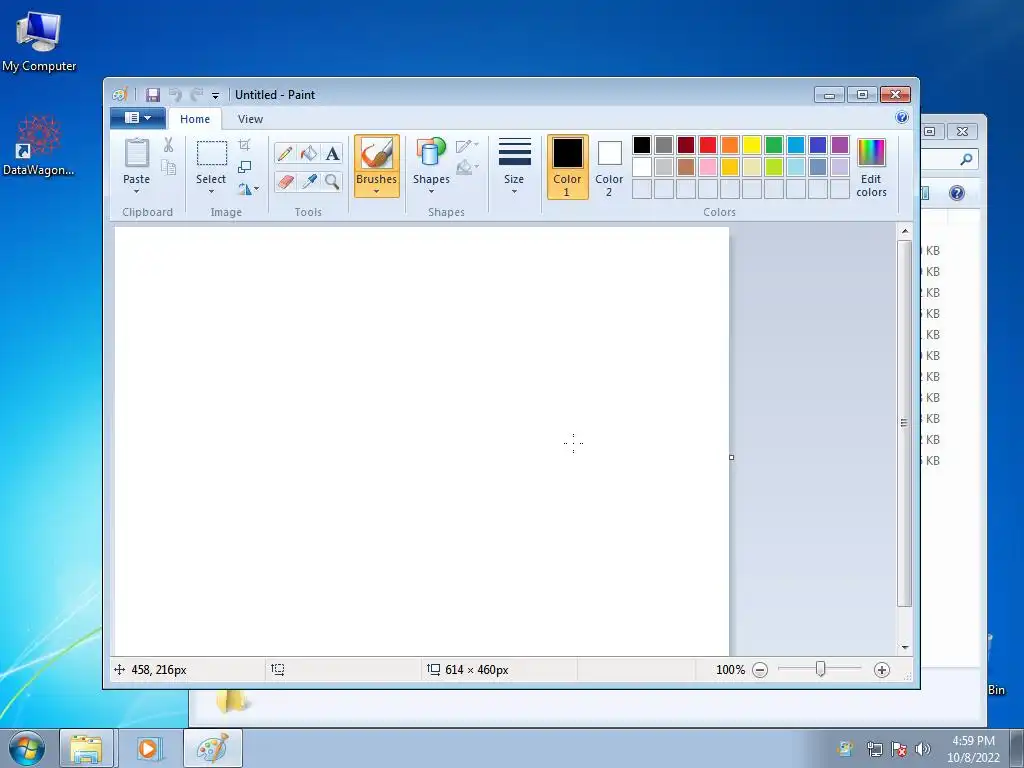
Task: Click the Show desktop strip on taskbar
Action: coord(1017,748)
